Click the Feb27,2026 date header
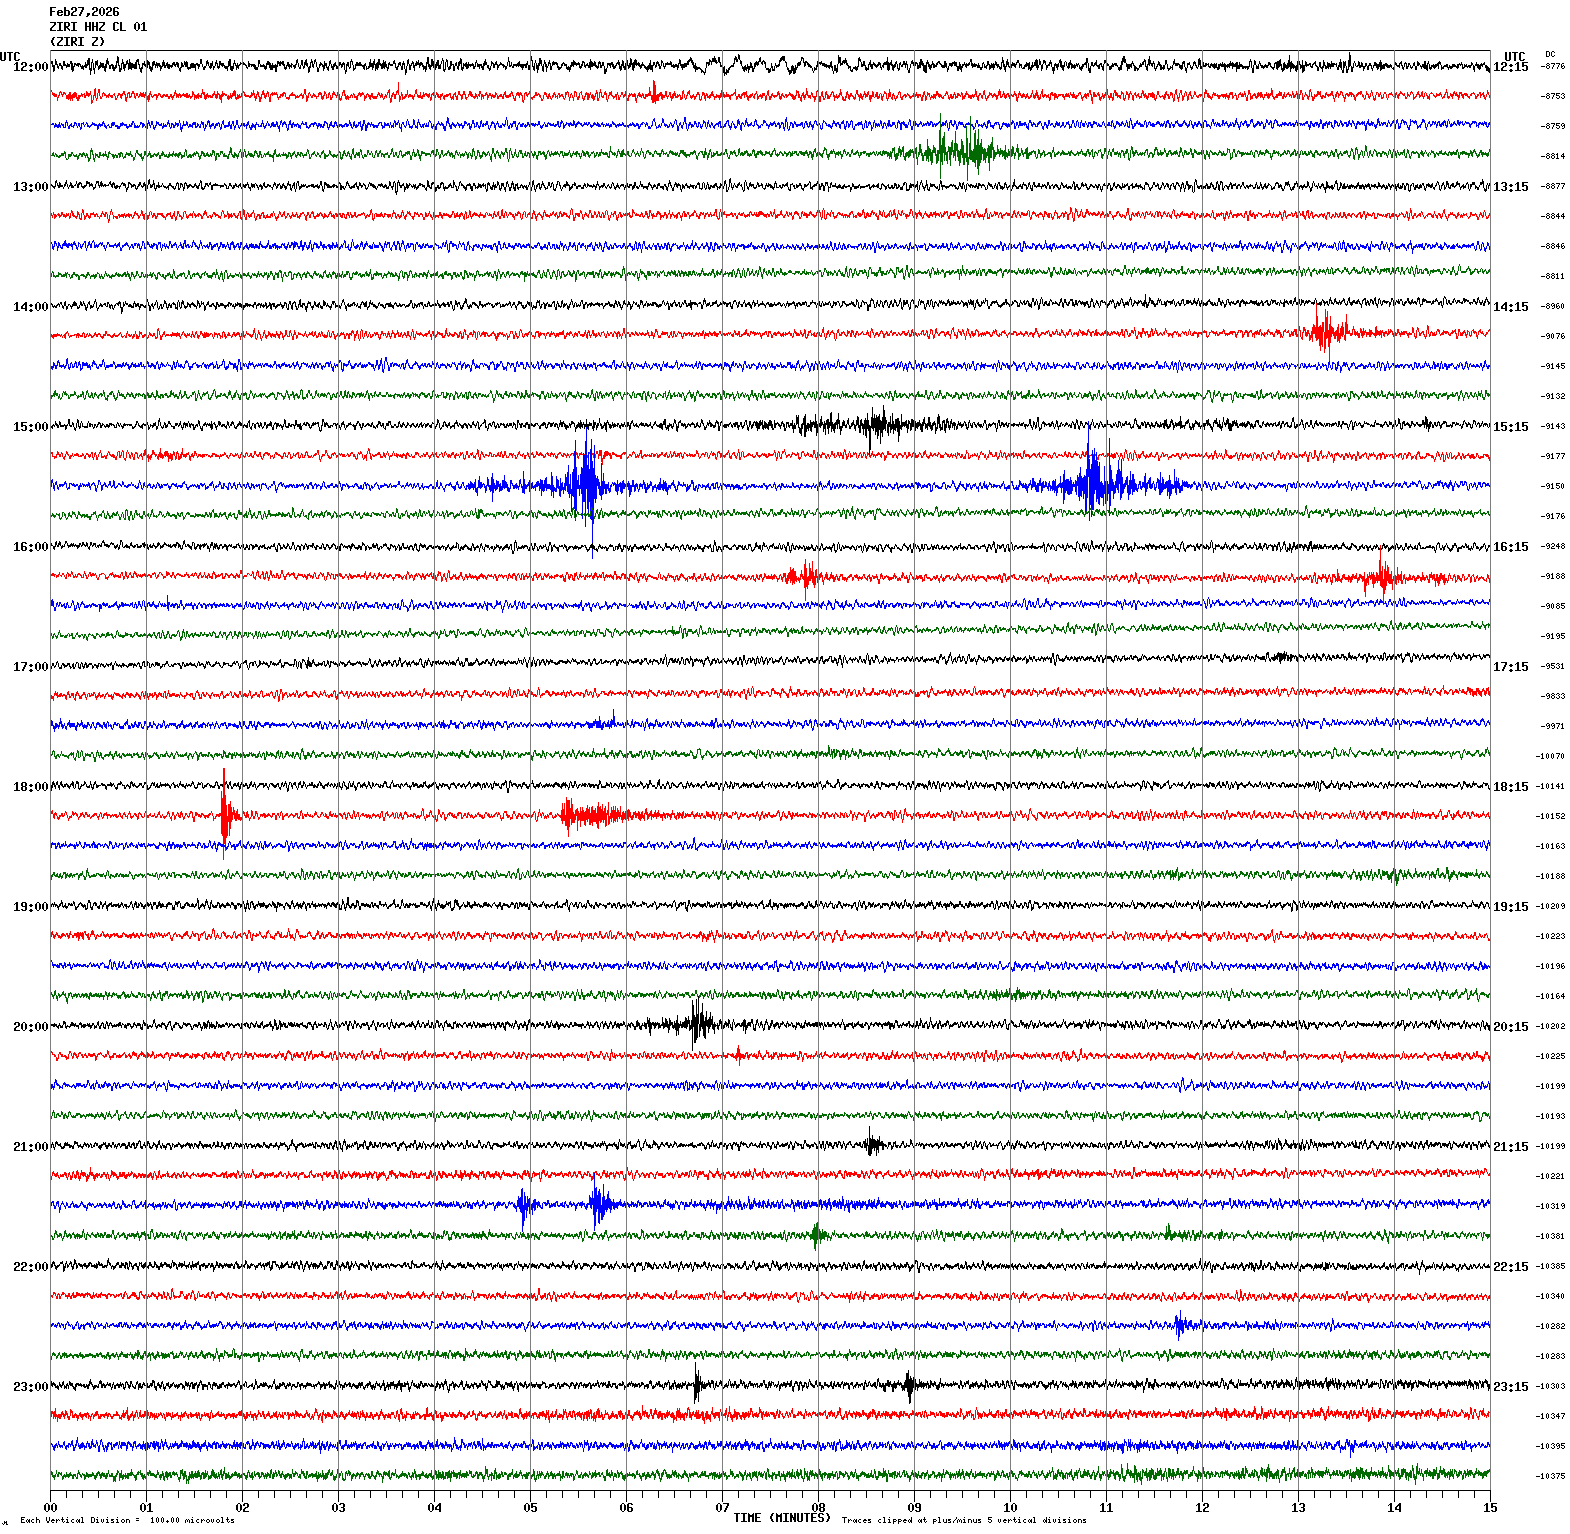 pyautogui.click(x=84, y=12)
